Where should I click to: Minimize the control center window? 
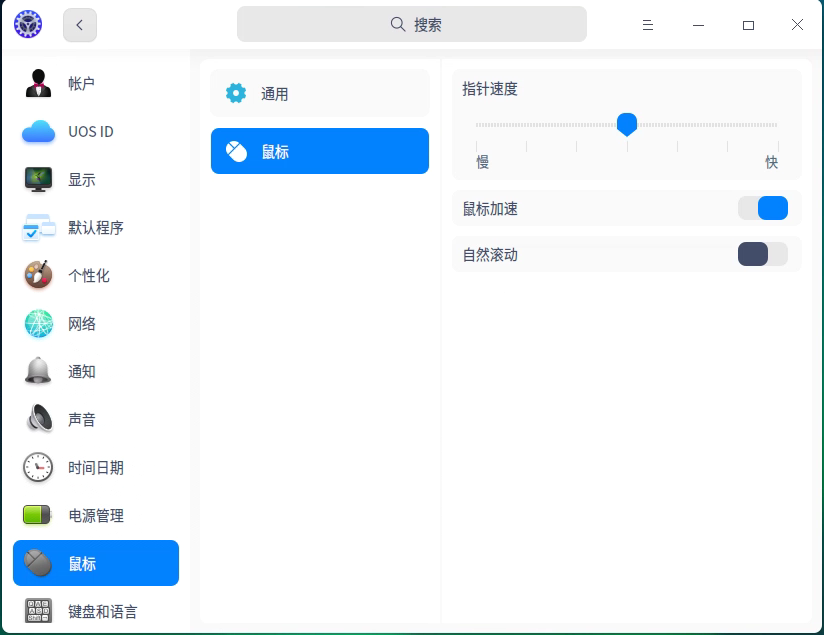(698, 25)
